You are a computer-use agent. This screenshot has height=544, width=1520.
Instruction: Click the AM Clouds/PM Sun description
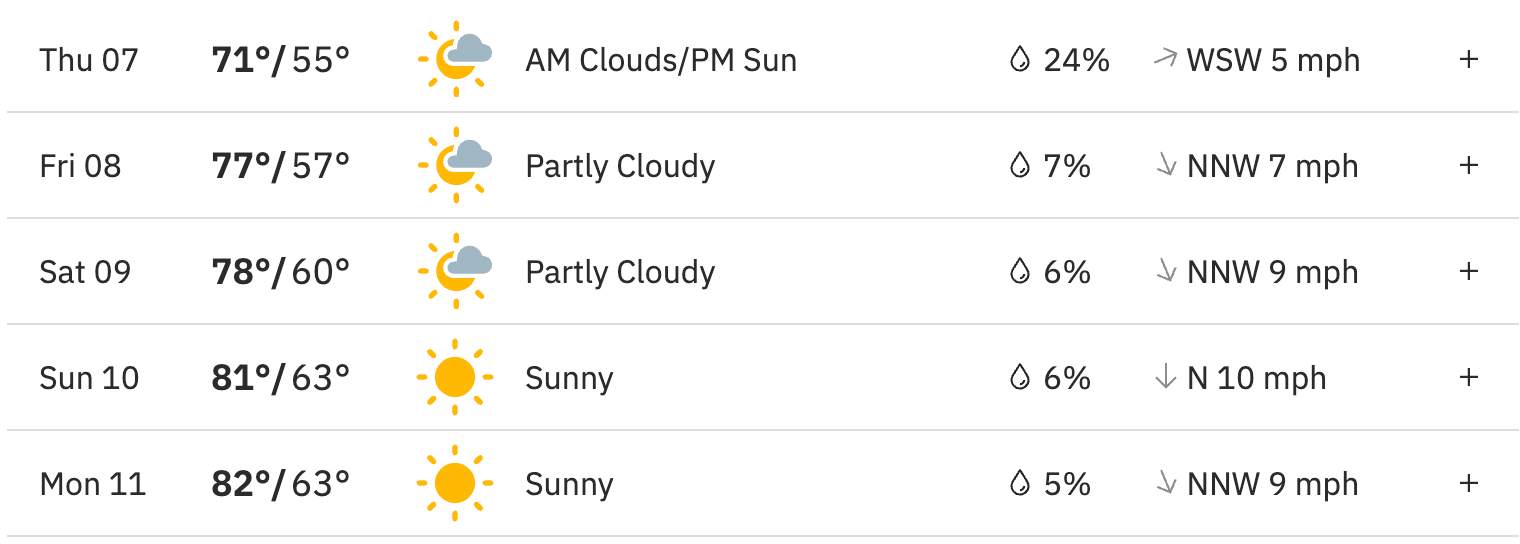click(x=661, y=60)
